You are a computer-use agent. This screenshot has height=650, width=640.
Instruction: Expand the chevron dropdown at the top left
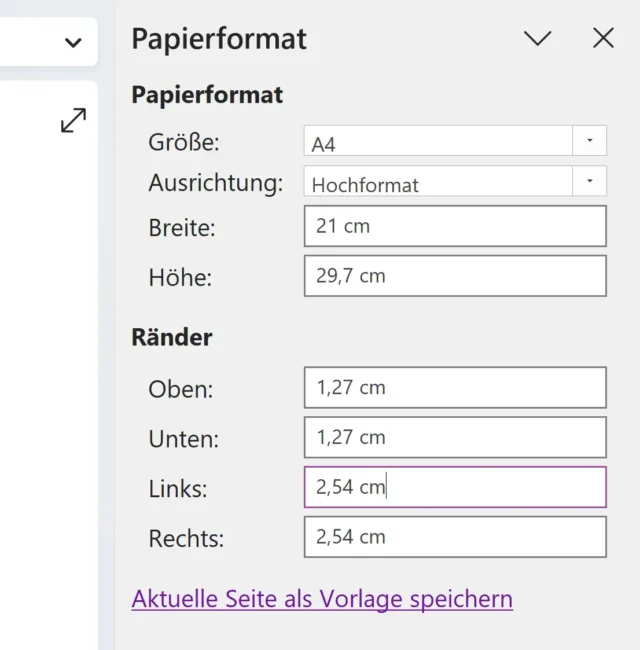pyautogui.click(x=72, y=42)
